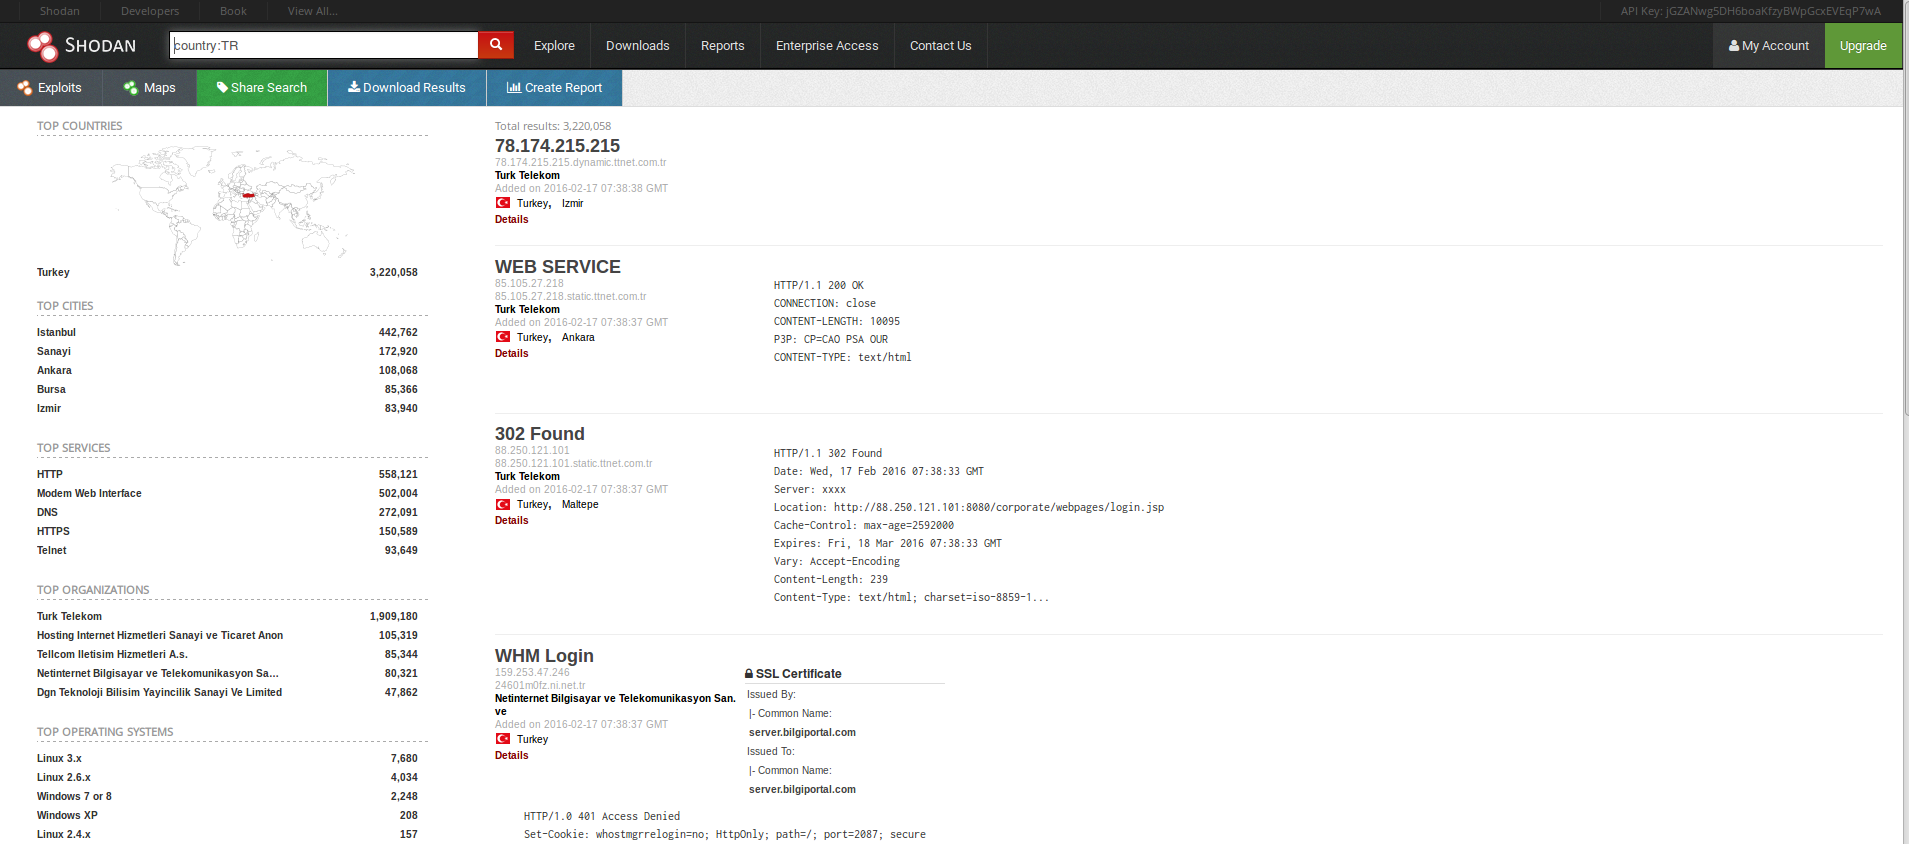Click Book in the top bar
This screenshot has height=844, width=1909.
(233, 11)
